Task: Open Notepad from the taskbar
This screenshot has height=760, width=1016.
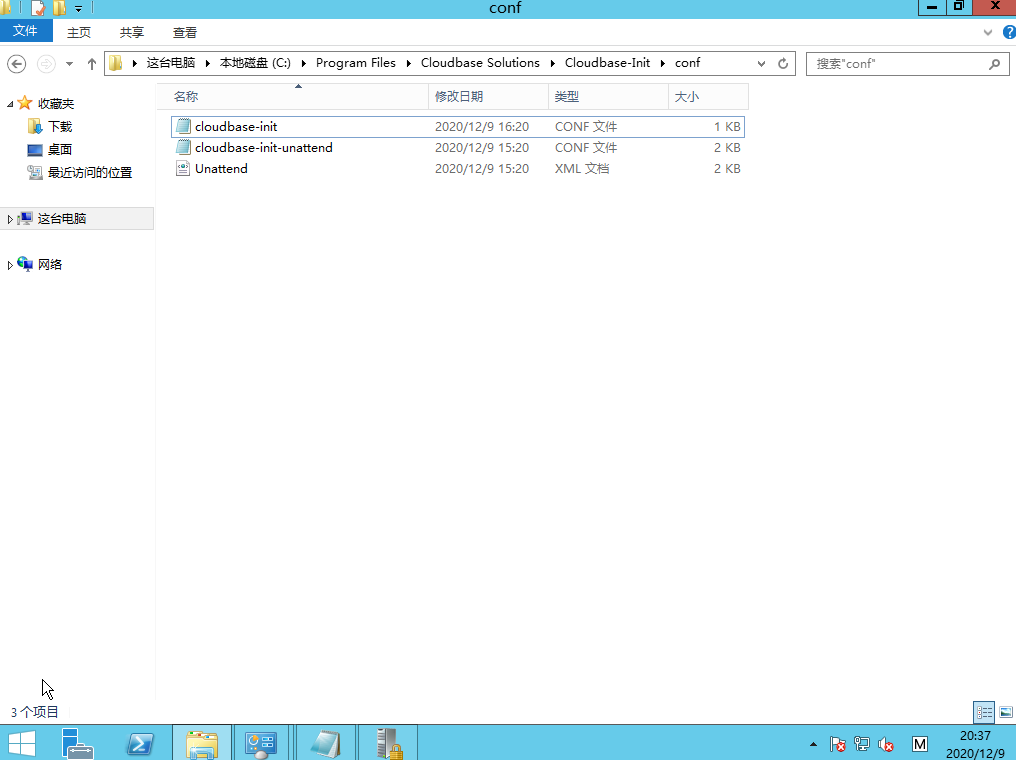Action: 325,743
